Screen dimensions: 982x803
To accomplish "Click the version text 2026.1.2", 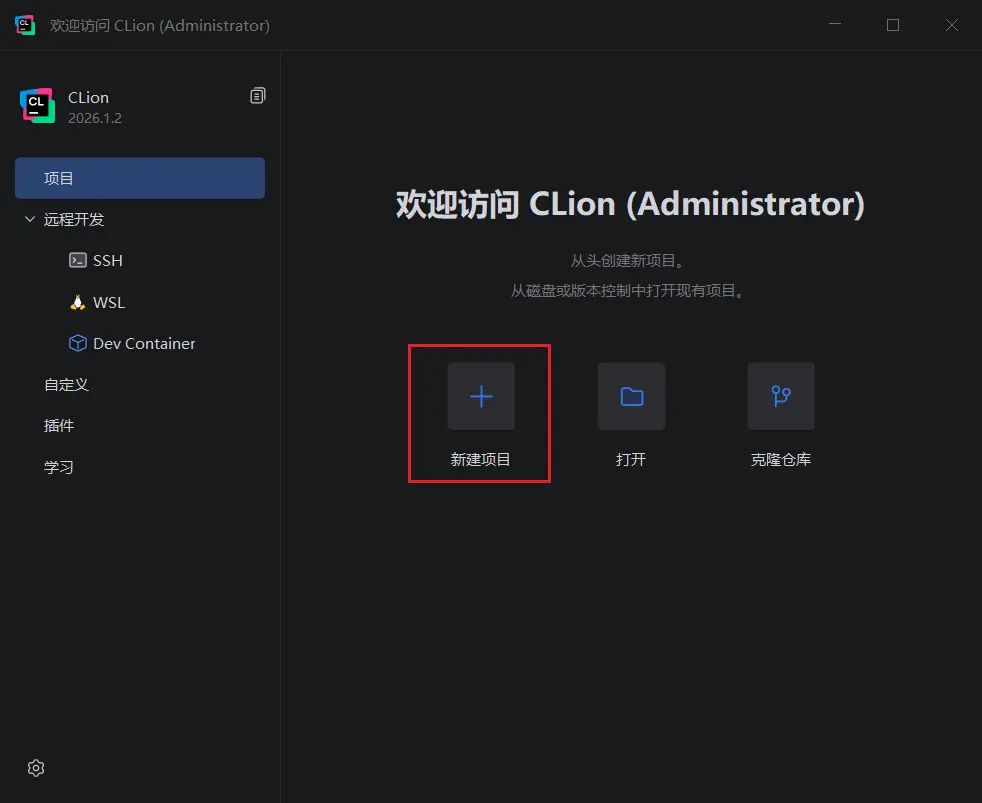I will [95, 118].
